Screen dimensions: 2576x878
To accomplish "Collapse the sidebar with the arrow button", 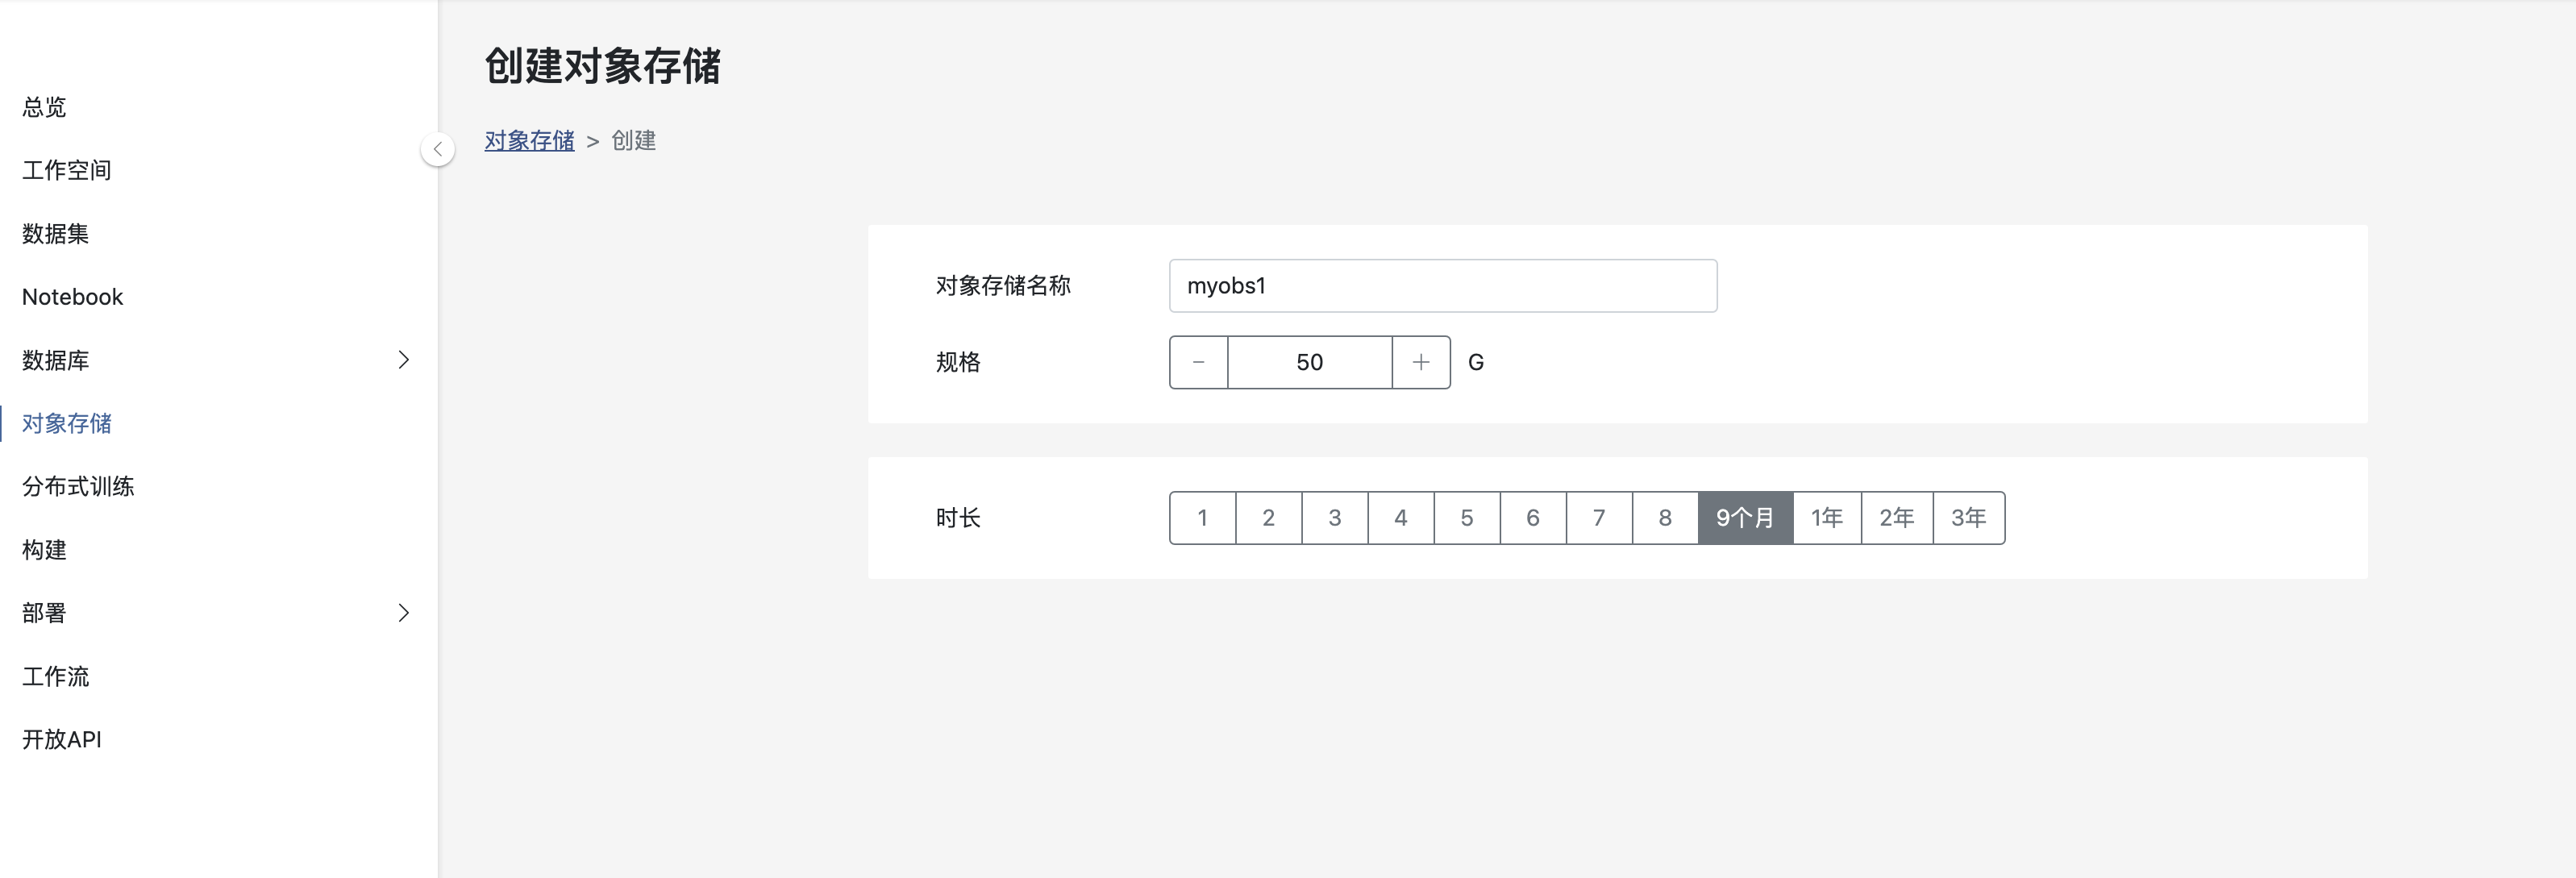I will tap(437, 149).
